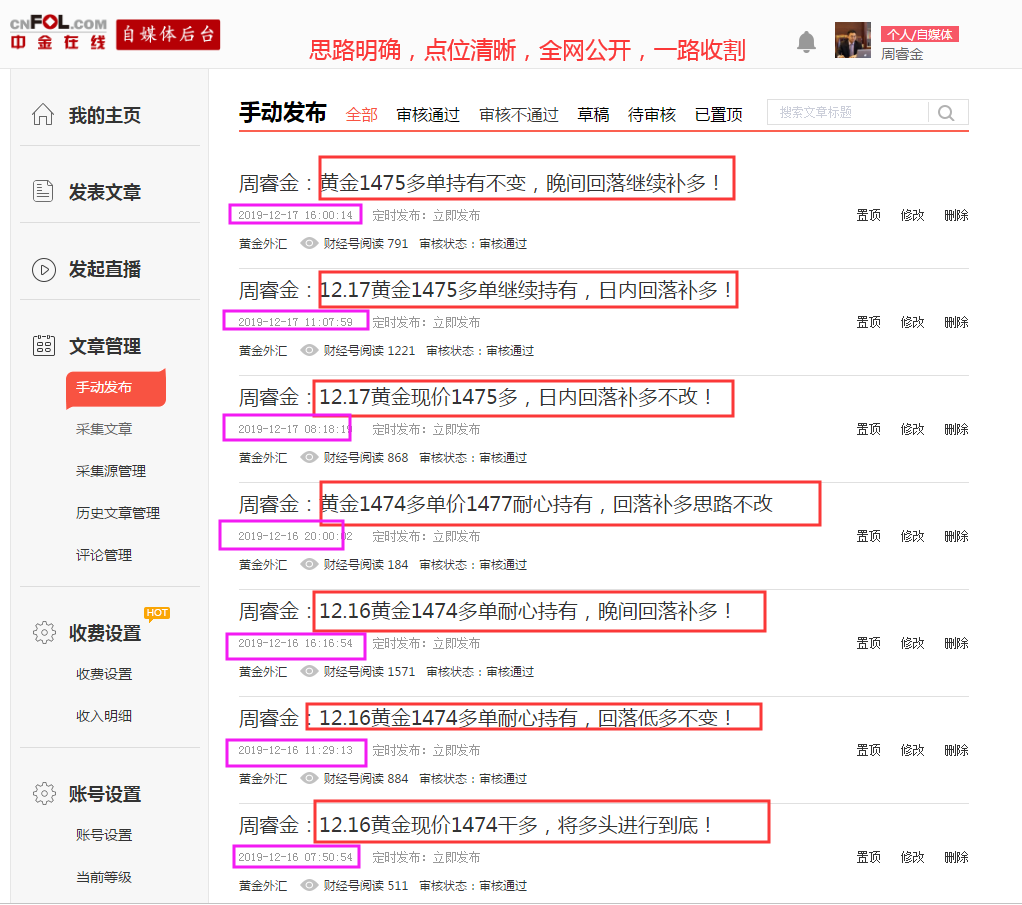Viewport: 1022px width, 905px height.
Task: Select 历史文章管理 submenu item
Action: tap(118, 513)
